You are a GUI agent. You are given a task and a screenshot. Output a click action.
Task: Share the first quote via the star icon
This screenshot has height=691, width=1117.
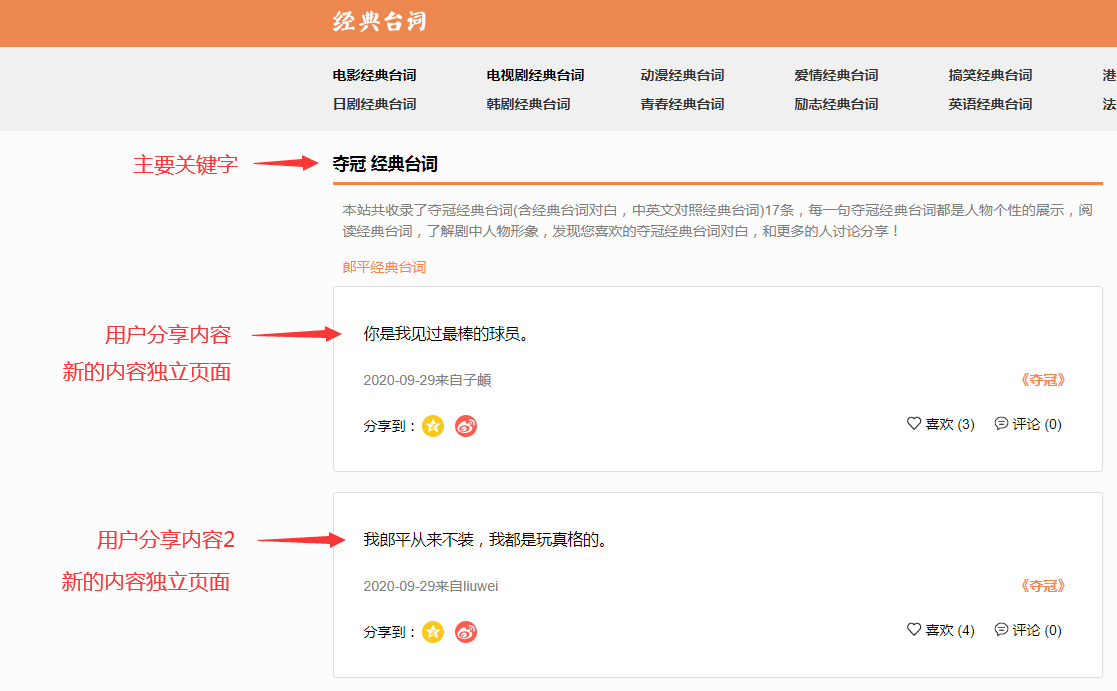point(432,425)
